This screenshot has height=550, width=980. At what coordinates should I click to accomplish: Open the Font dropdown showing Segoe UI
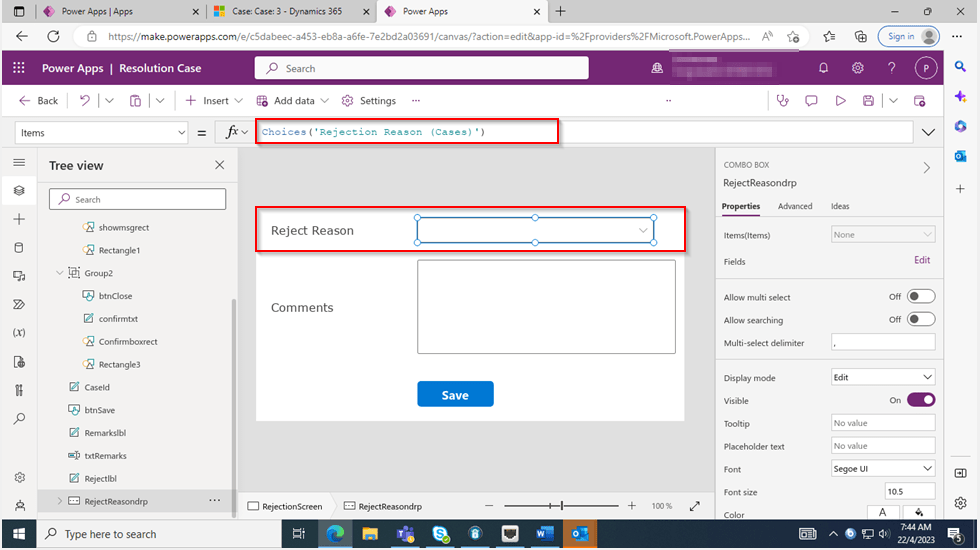point(882,469)
